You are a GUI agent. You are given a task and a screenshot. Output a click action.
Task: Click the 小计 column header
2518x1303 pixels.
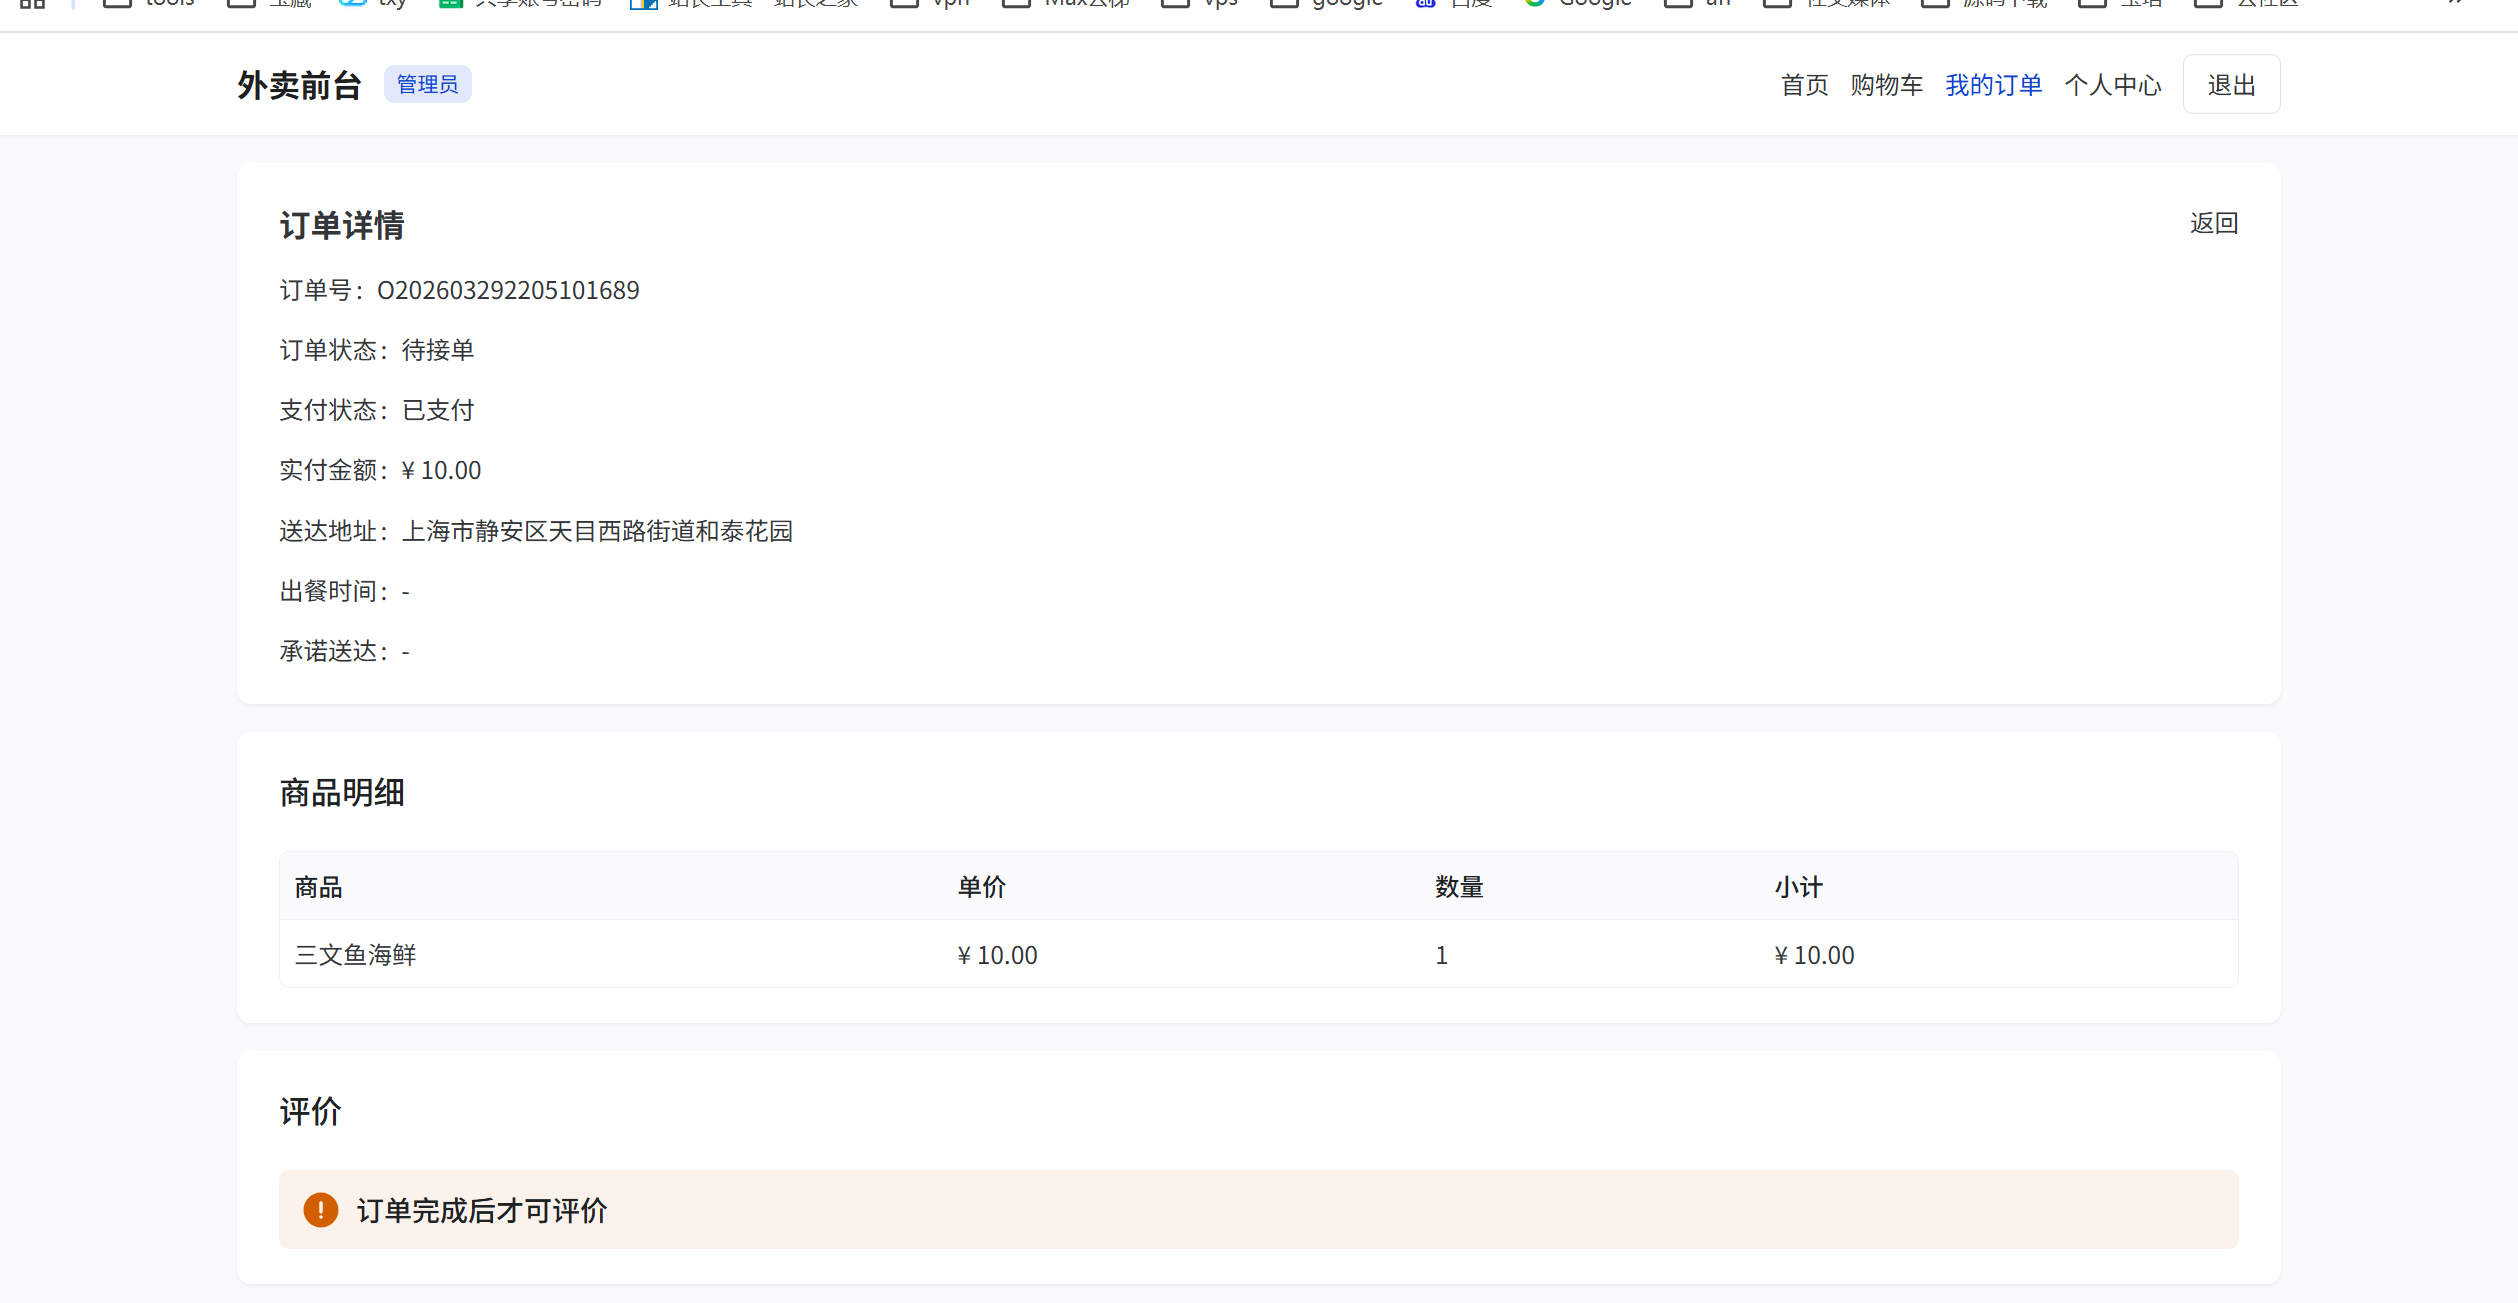(x=1798, y=887)
